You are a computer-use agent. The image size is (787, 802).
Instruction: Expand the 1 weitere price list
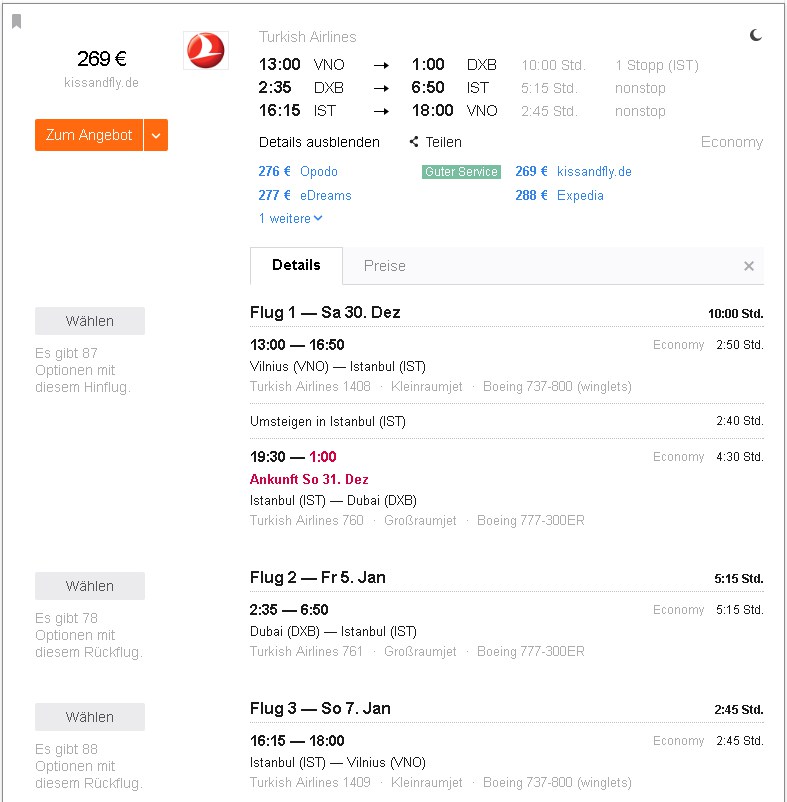[290, 218]
